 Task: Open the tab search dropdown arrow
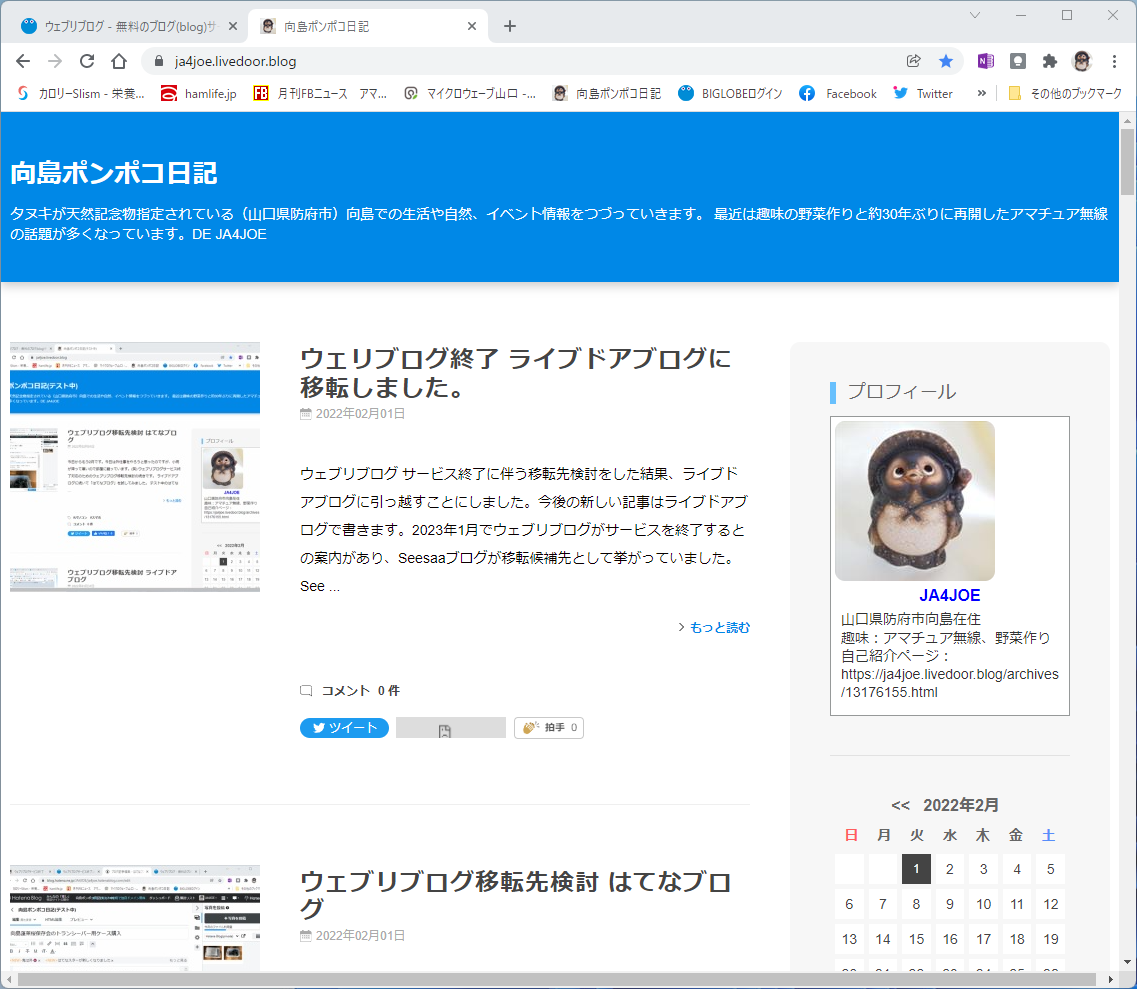tap(975, 15)
